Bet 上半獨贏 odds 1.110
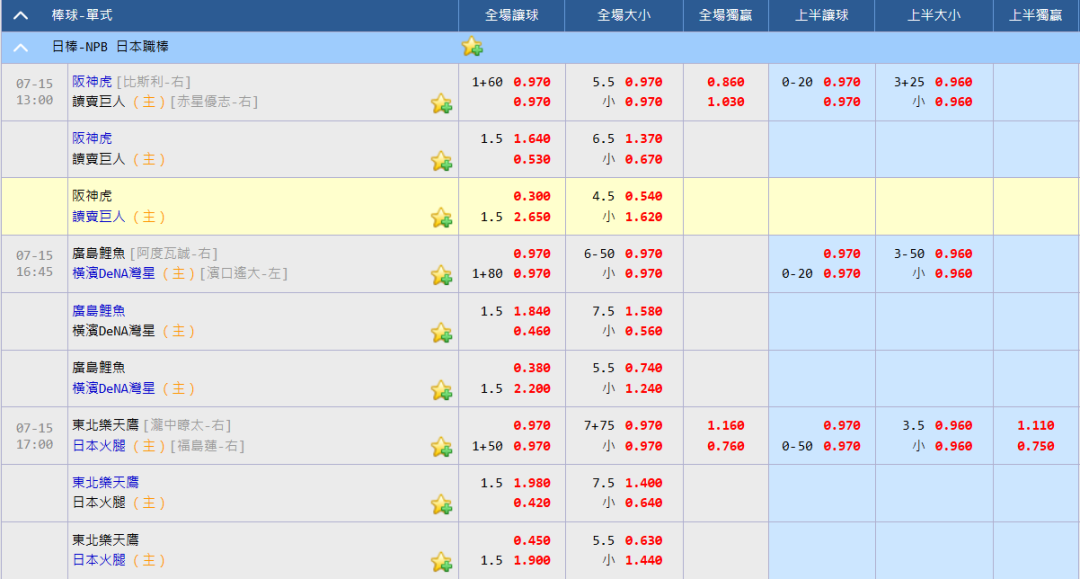 click(1036, 426)
